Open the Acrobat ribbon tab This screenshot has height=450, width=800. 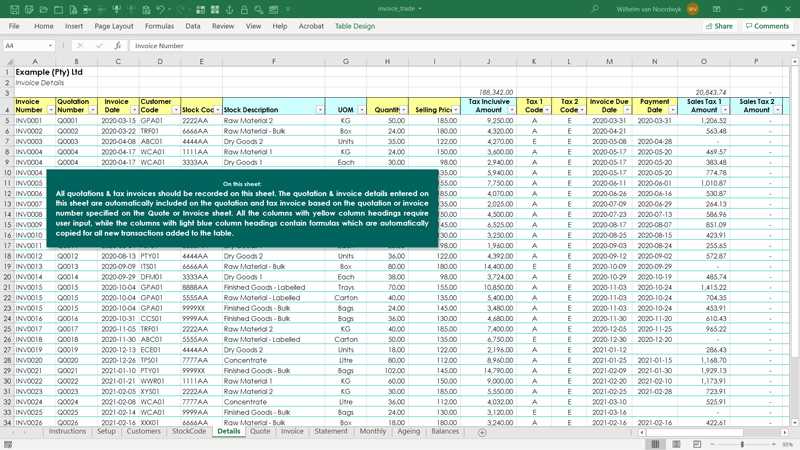[x=311, y=26]
